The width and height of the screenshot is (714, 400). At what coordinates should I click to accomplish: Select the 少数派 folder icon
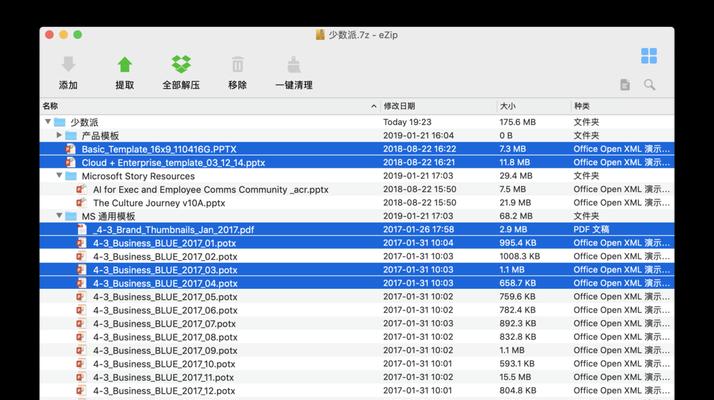[x=60, y=122]
